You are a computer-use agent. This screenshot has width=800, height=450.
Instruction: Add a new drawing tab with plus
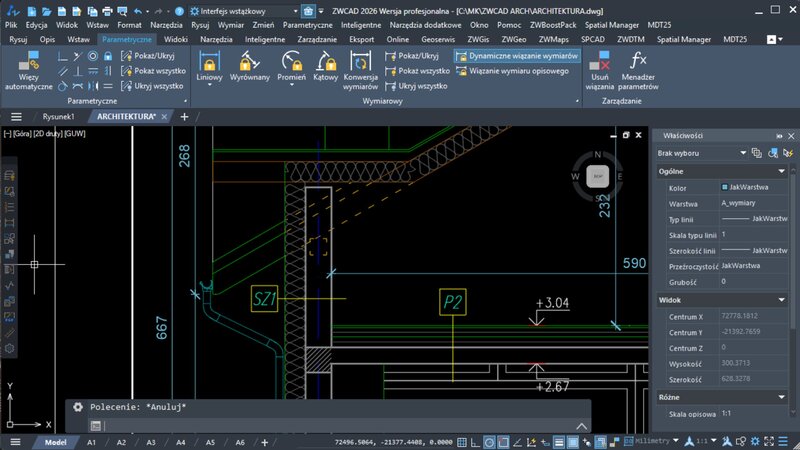coord(184,117)
